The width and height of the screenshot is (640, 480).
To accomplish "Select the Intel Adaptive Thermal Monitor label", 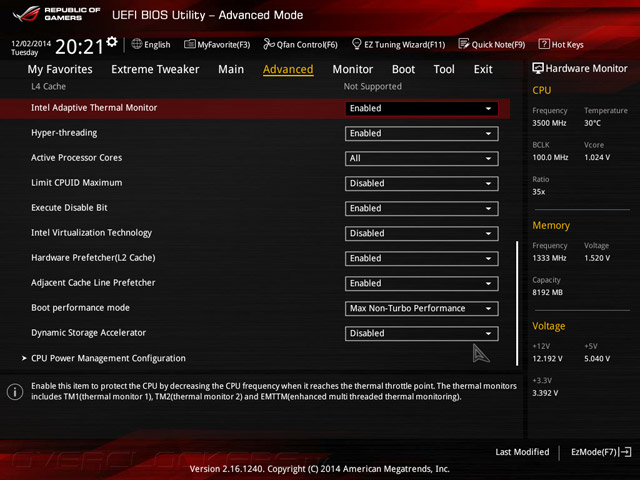I will click(x=94, y=108).
